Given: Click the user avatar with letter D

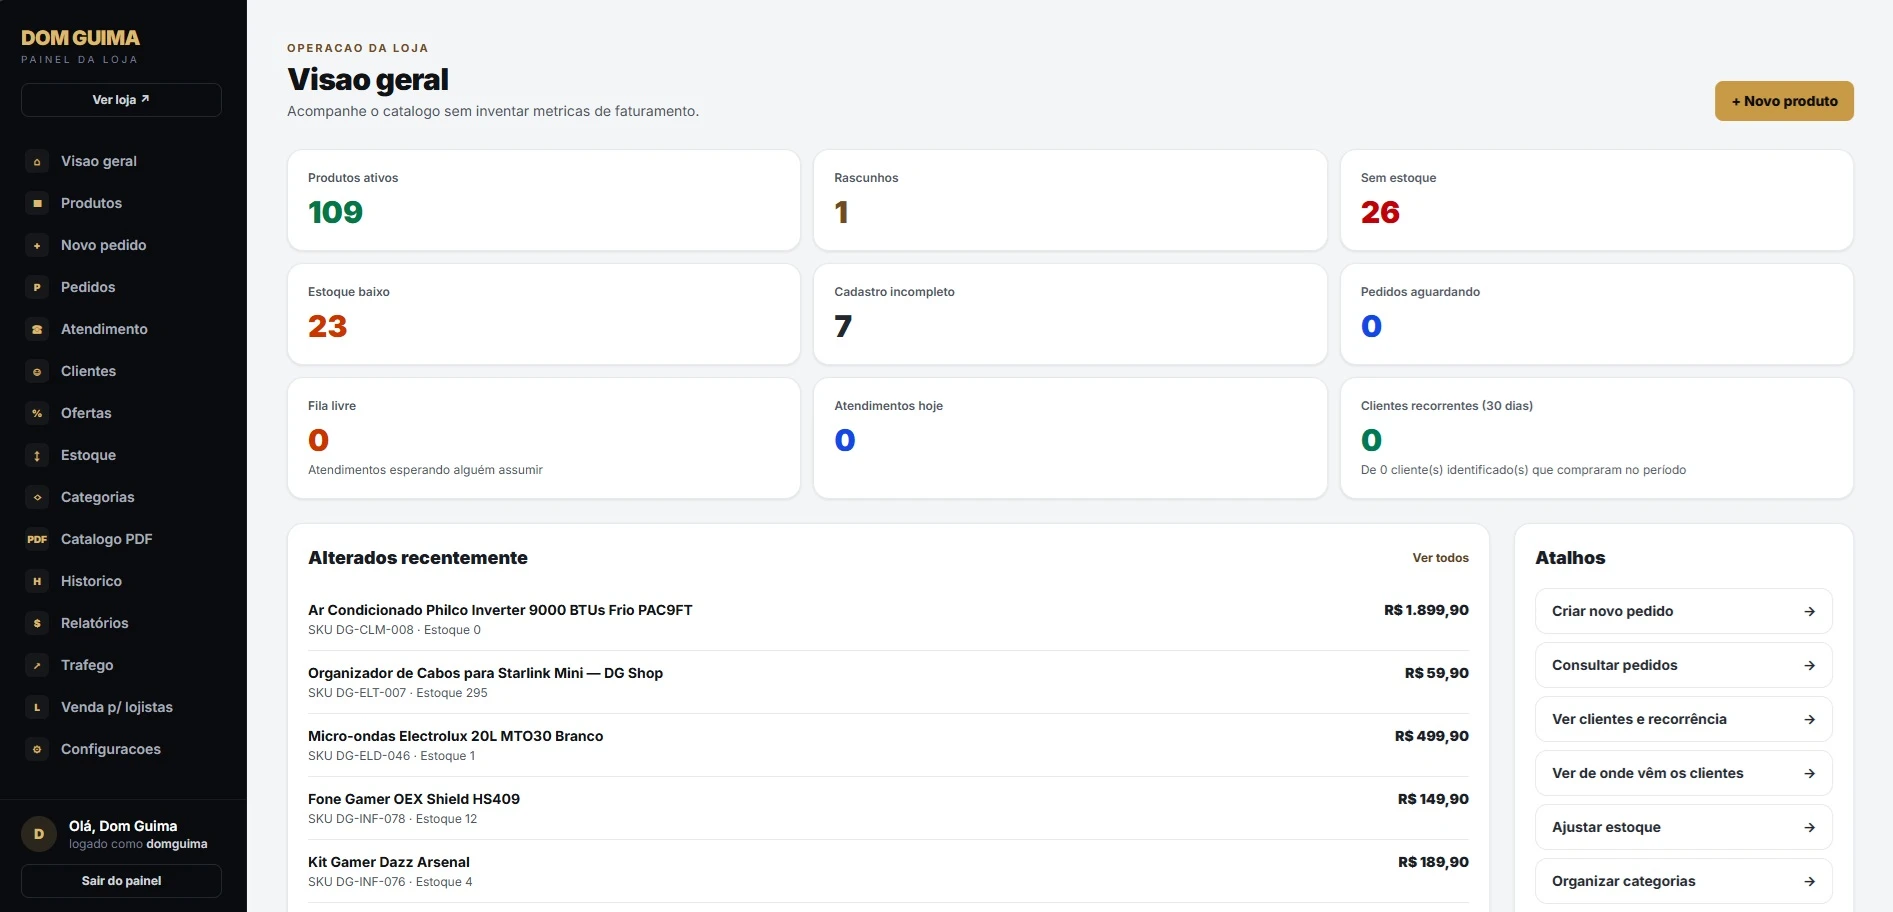Looking at the screenshot, I should click(39, 834).
